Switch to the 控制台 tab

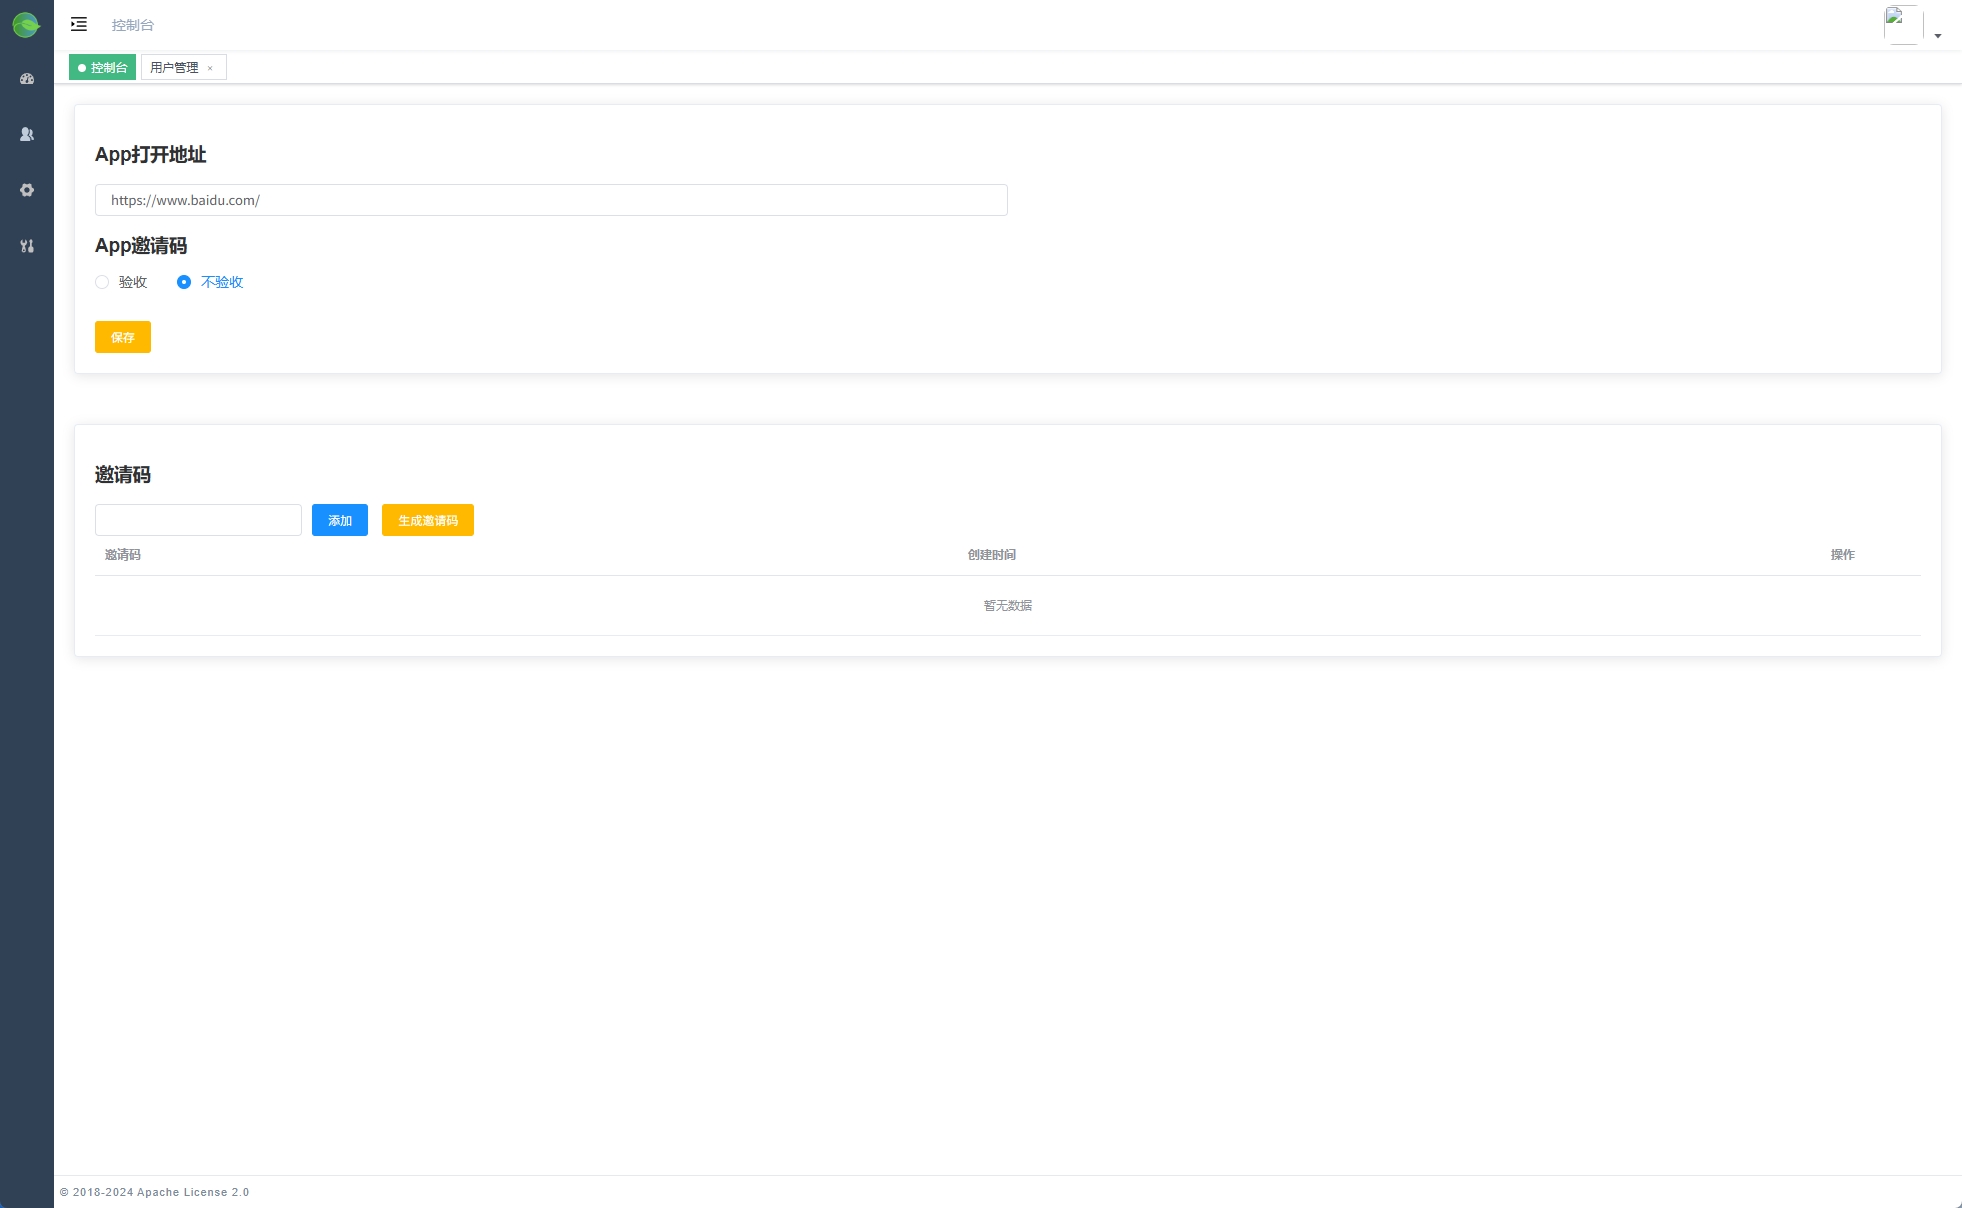pos(103,67)
